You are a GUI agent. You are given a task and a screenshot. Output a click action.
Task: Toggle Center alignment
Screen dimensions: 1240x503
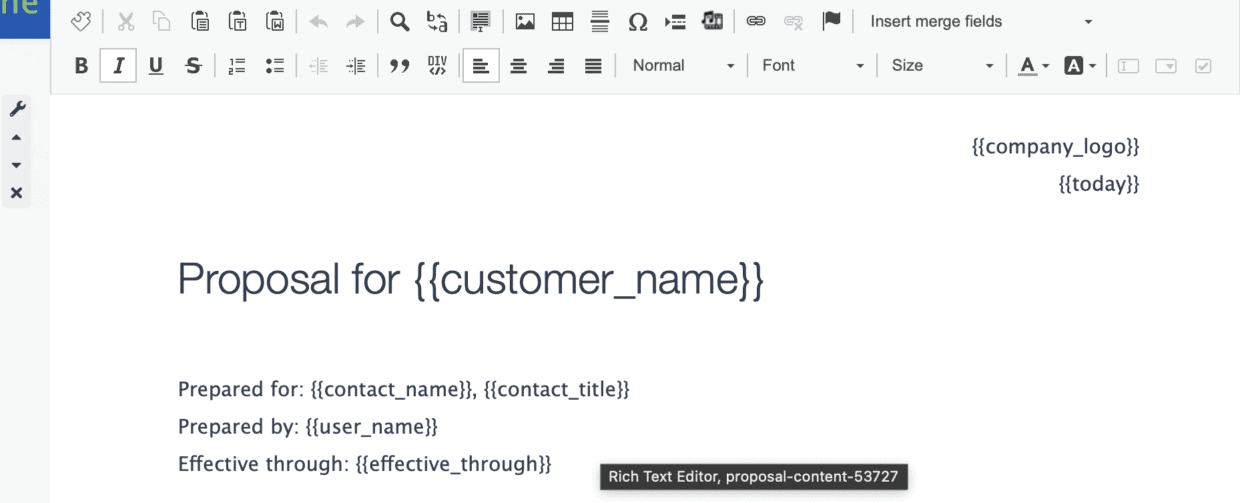click(x=518, y=66)
